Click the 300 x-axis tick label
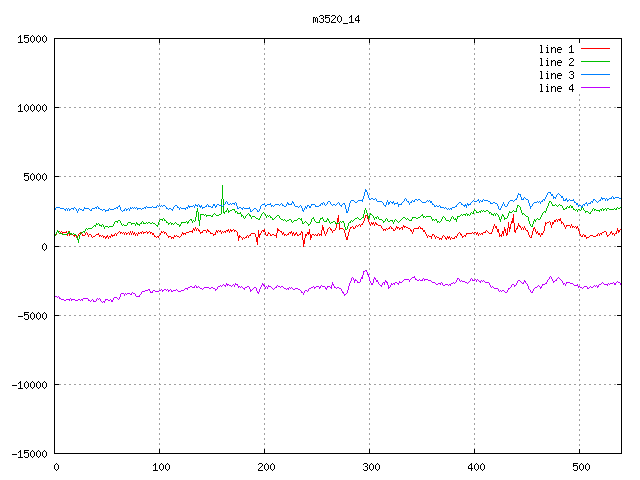Screen dimensions: 640x480 pyautogui.click(x=369, y=467)
